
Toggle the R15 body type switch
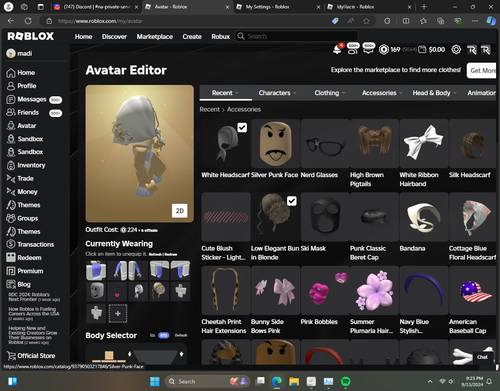tap(163, 335)
